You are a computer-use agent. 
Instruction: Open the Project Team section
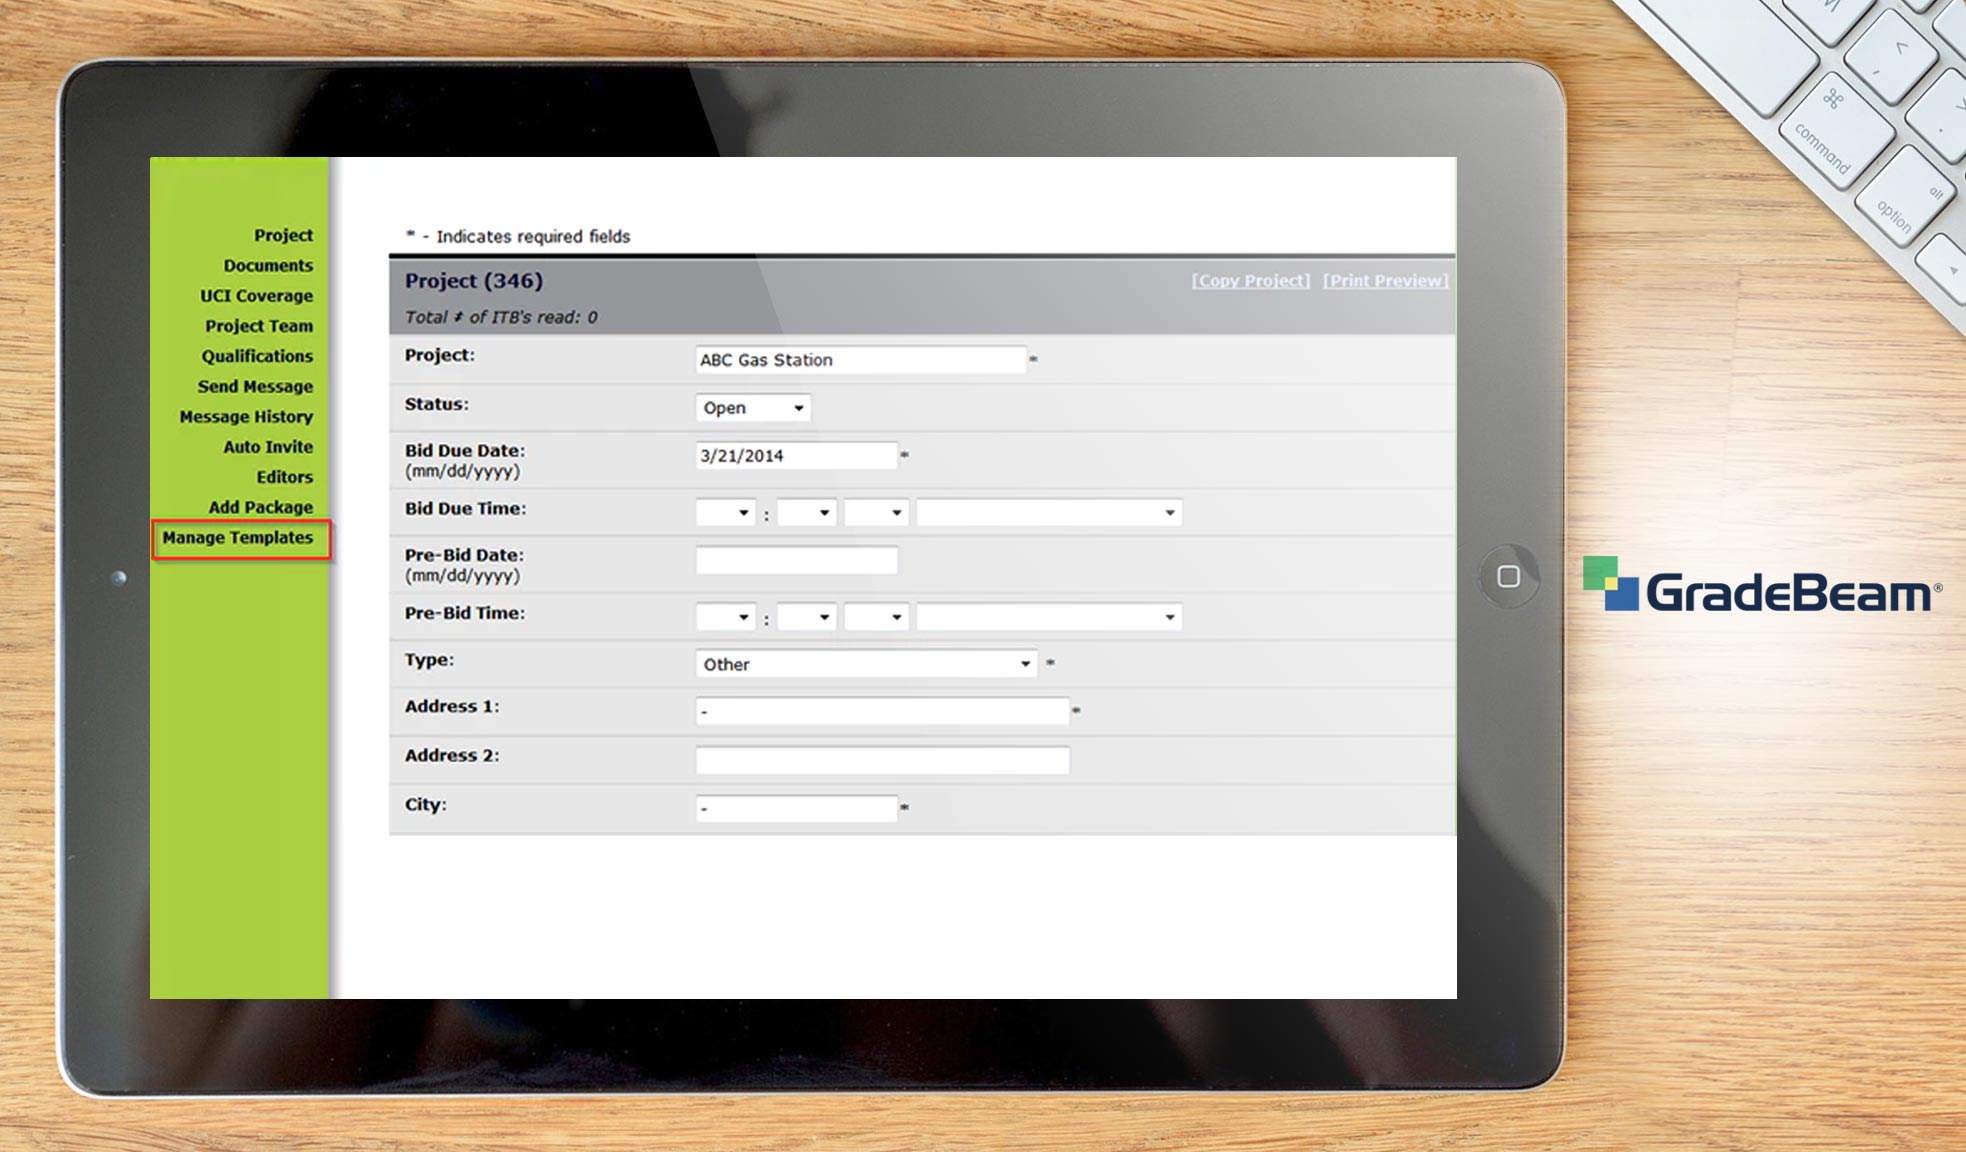[257, 326]
